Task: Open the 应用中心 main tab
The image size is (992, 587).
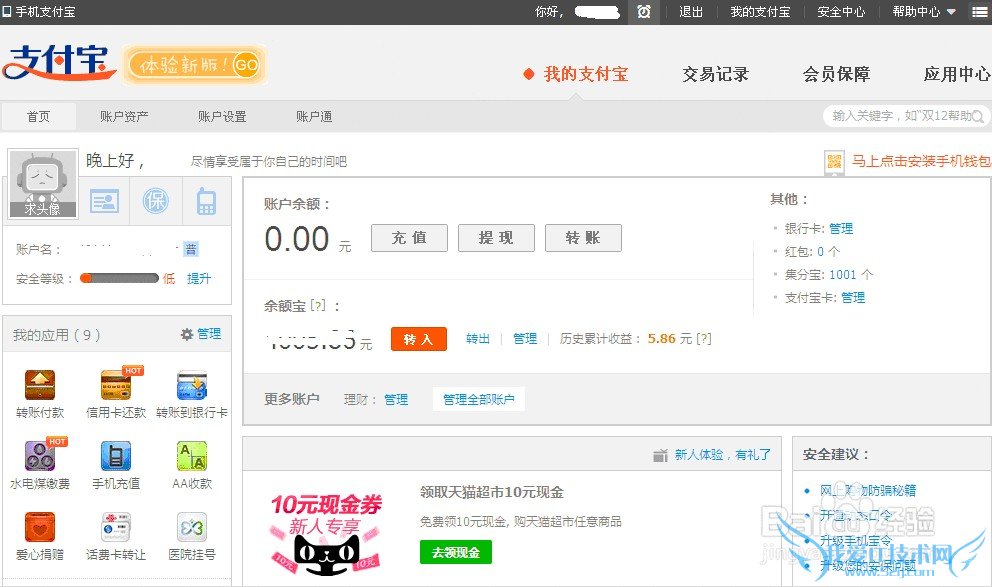Action: (x=957, y=74)
